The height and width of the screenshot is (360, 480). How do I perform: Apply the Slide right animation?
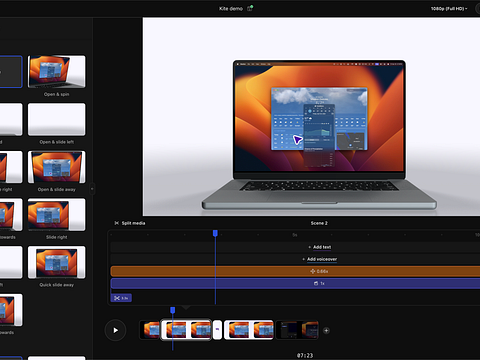pos(57,215)
